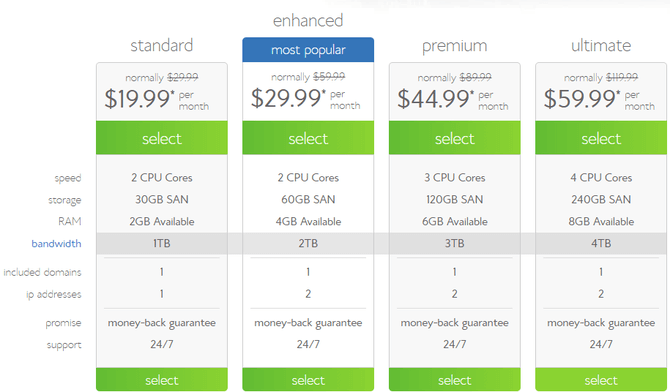This screenshot has height=392, width=670.
Task: Click the 1TB bandwidth cell
Action: click(x=162, y=243)
